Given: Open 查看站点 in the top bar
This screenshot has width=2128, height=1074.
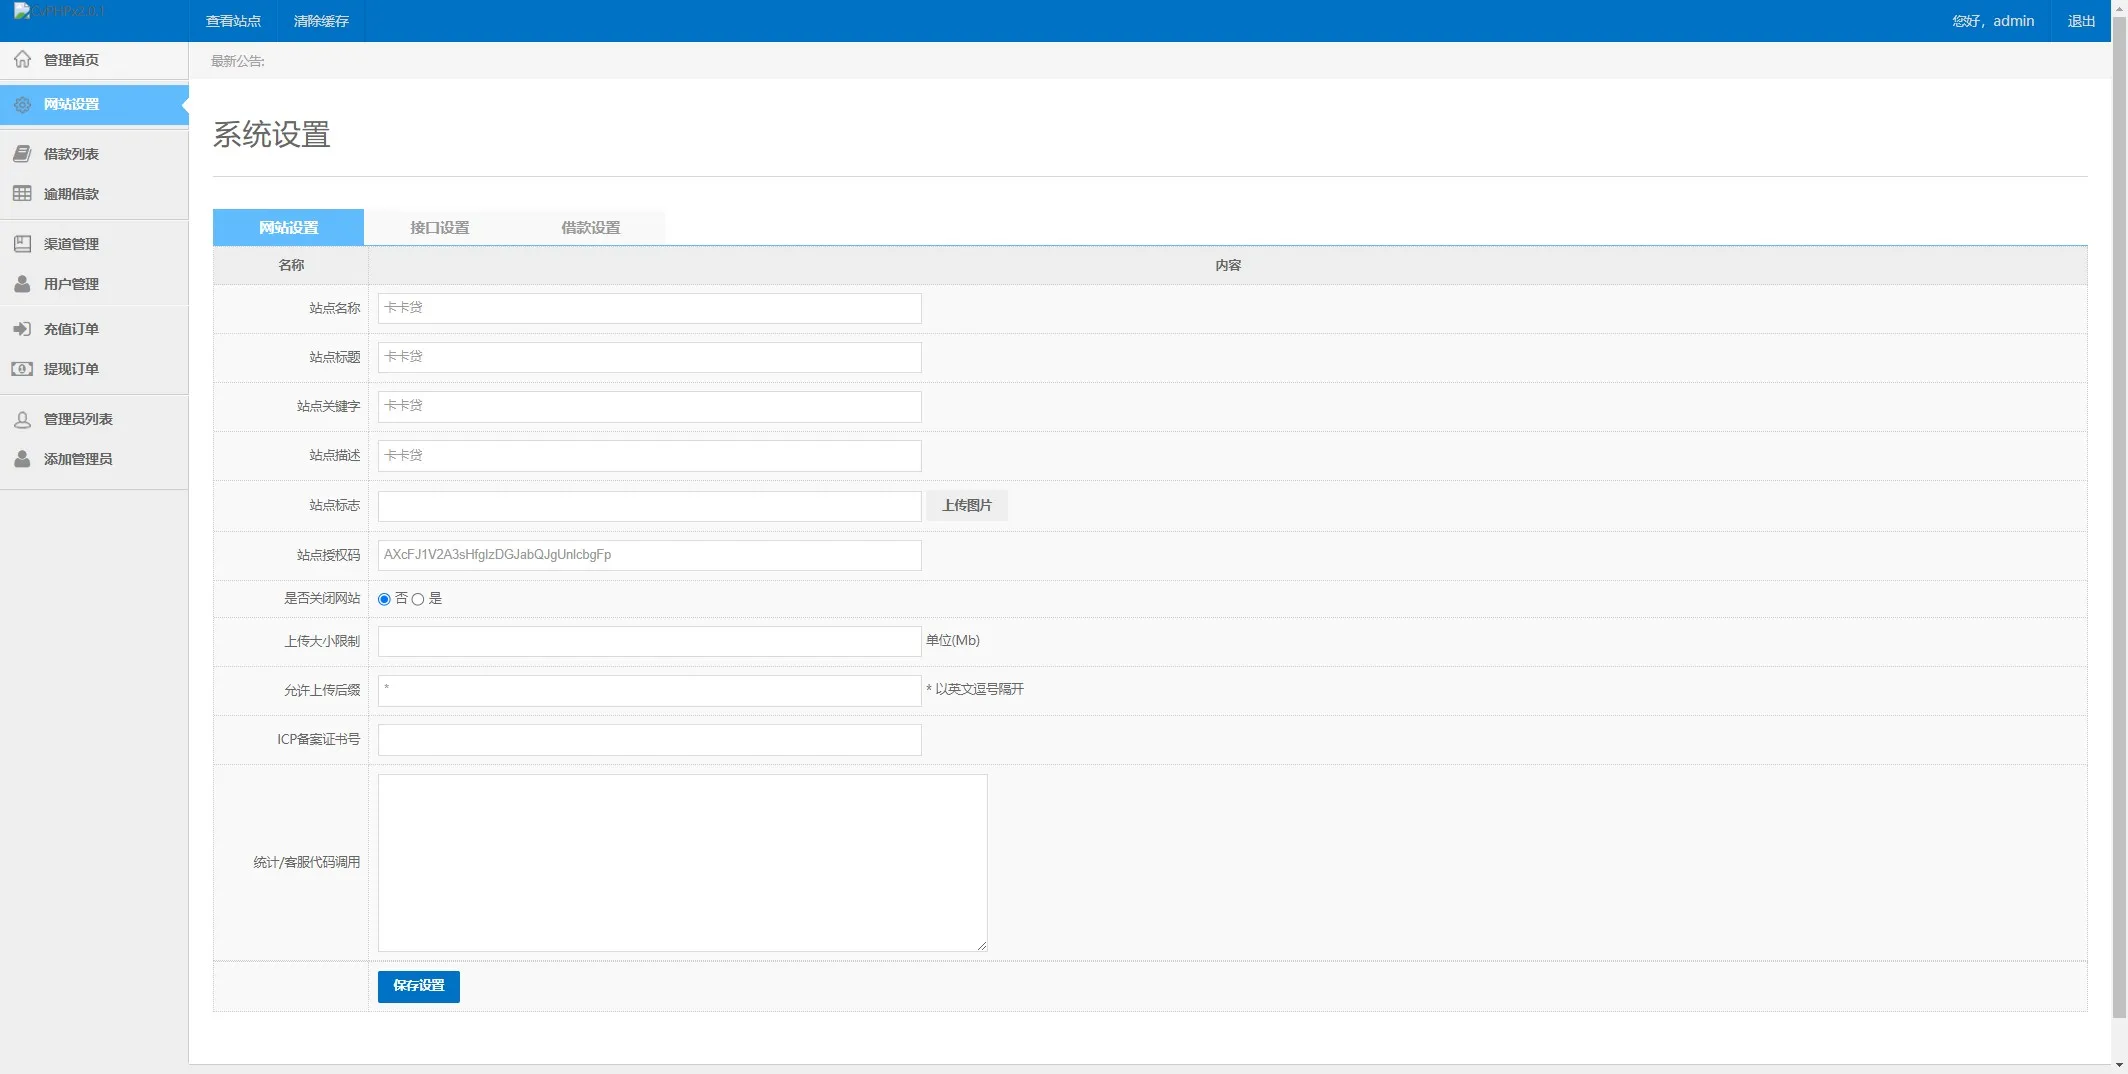Looking at the screenshot, I should [x=233, y=21].
